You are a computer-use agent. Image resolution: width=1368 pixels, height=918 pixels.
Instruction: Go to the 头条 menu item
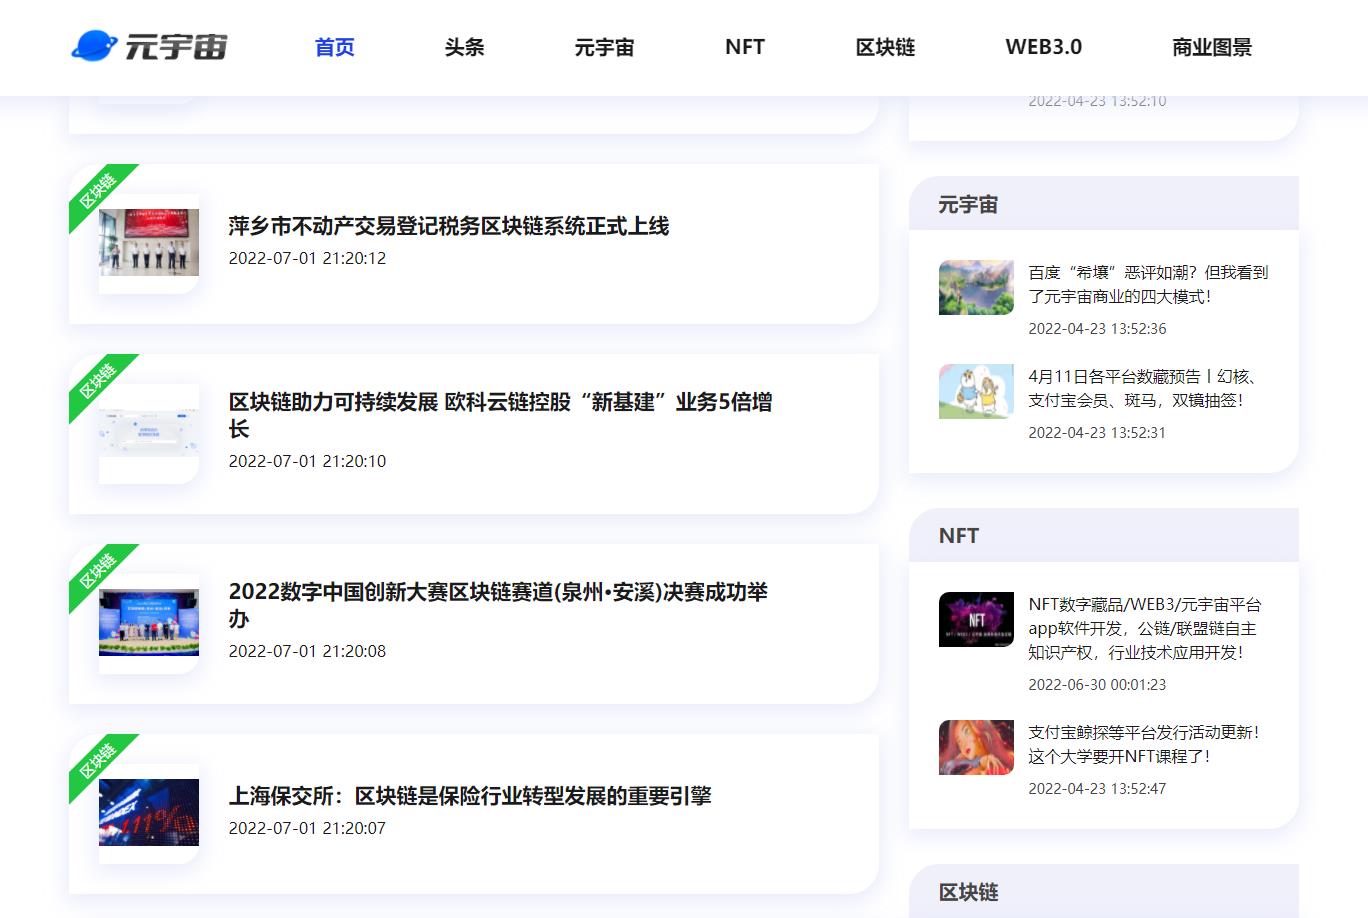[x=464, y=47]
